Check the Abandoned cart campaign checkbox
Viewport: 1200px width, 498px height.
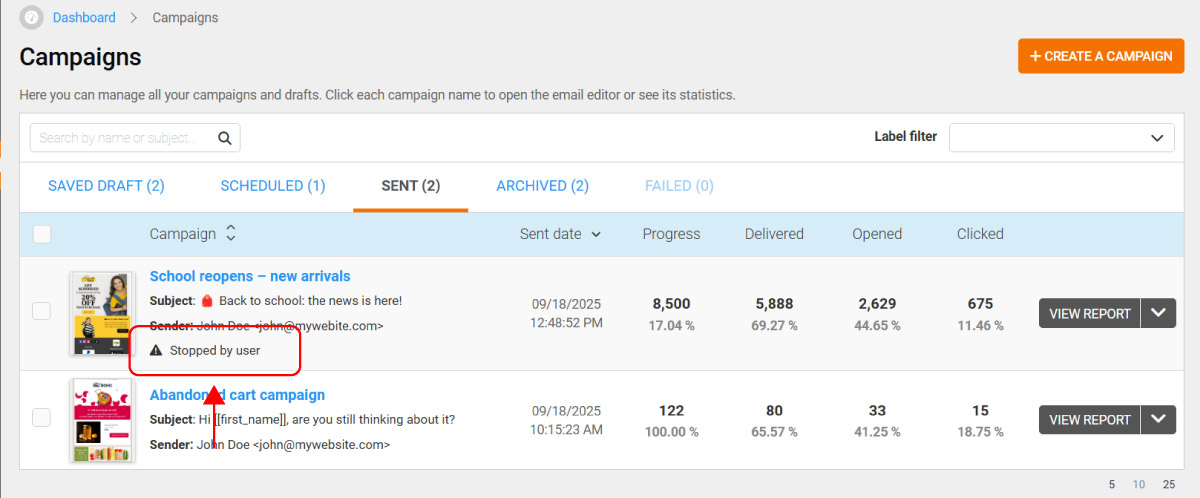tap(42, 418)
